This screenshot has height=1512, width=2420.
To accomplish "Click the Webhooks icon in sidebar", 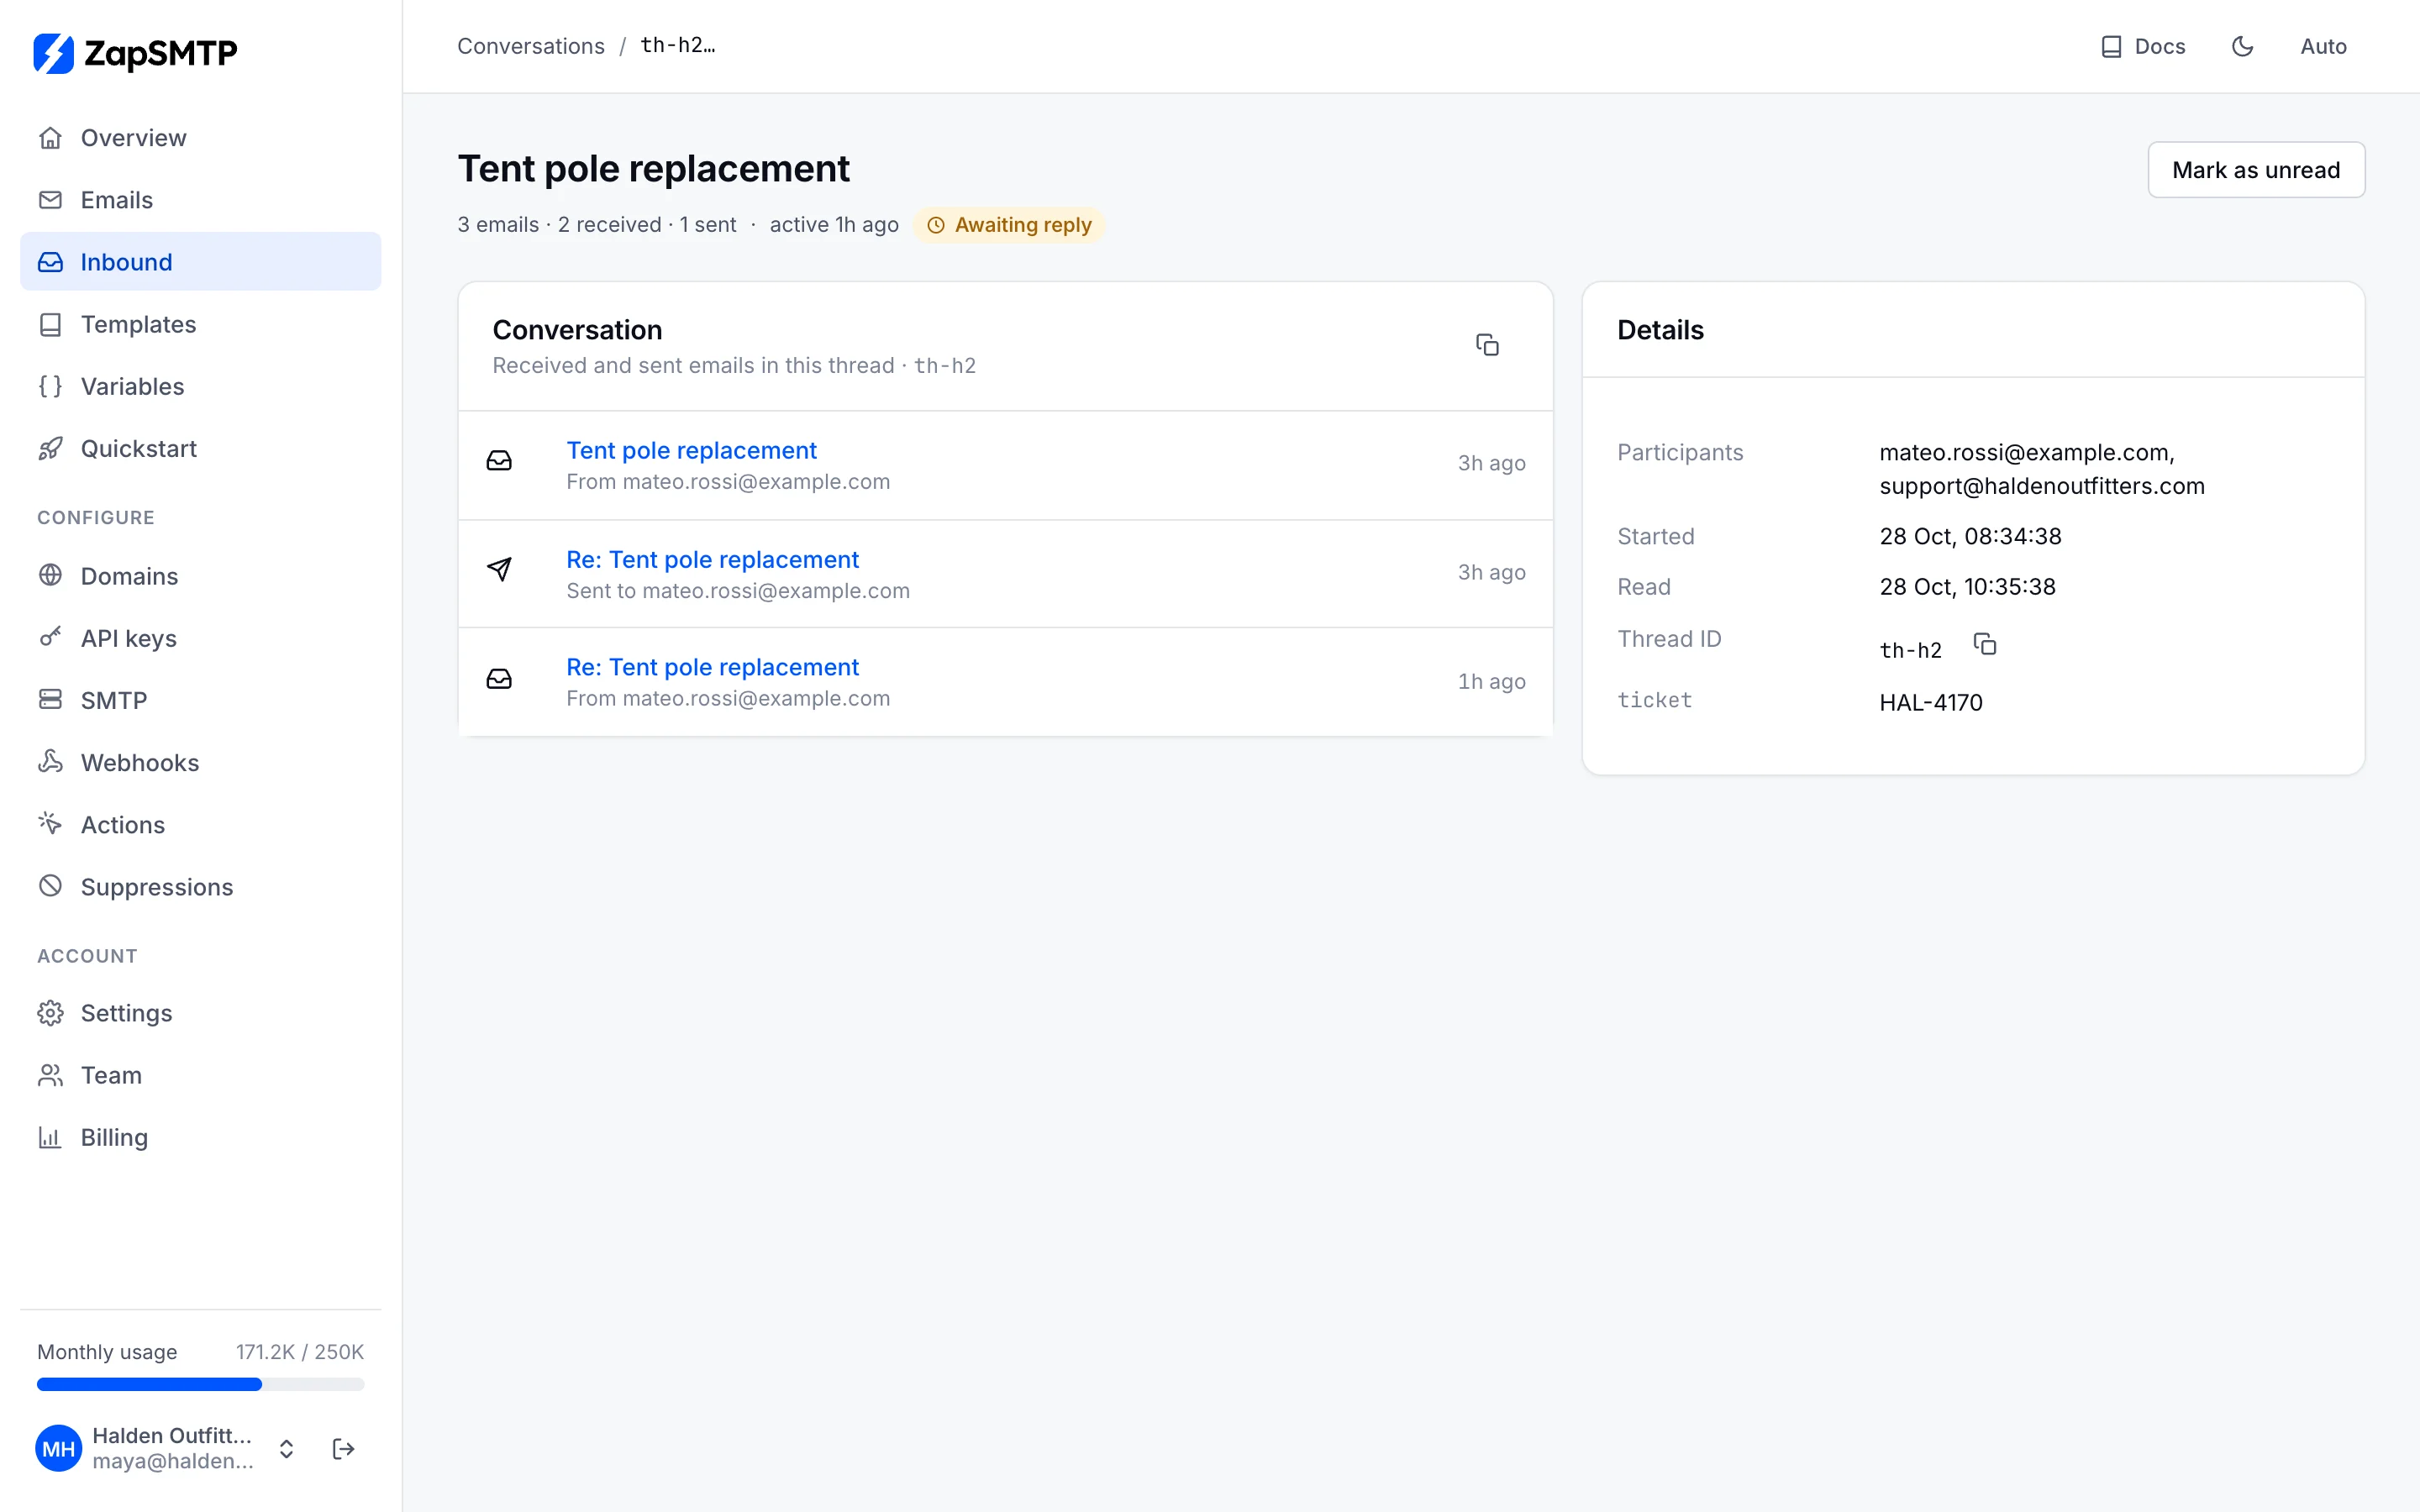I will pyautogui.click(x=50, y=761).
